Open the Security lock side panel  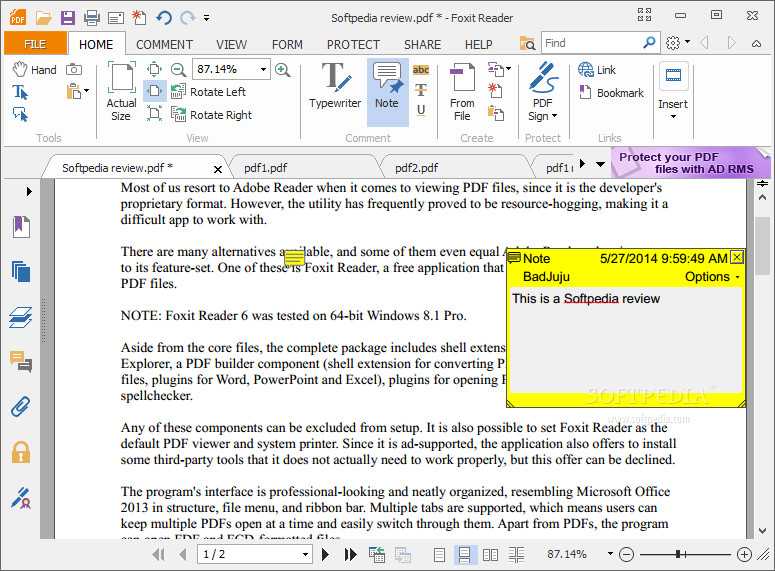click(x=21, y=451)
